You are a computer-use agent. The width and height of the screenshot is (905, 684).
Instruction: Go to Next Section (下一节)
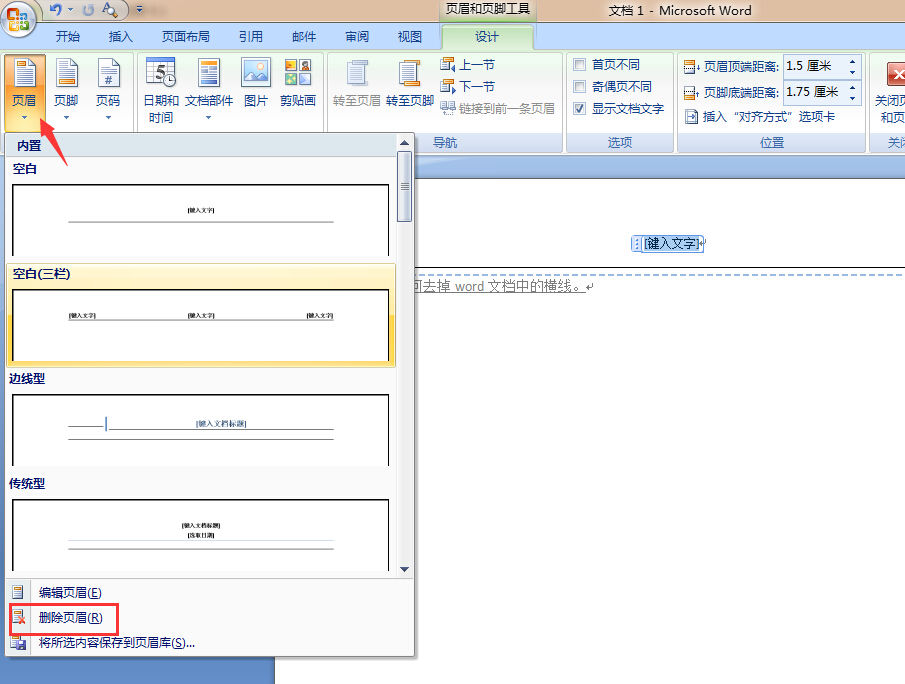point(467,86)
